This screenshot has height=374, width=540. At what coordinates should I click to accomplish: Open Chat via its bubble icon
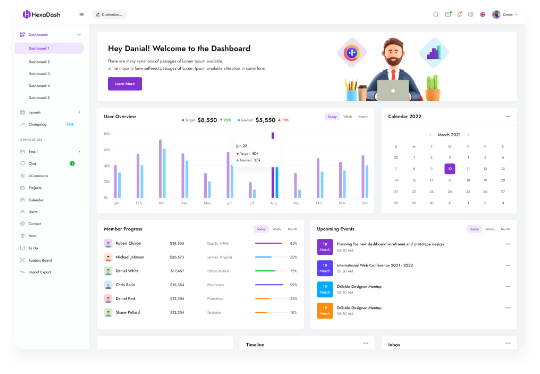(x=22, y=164)
